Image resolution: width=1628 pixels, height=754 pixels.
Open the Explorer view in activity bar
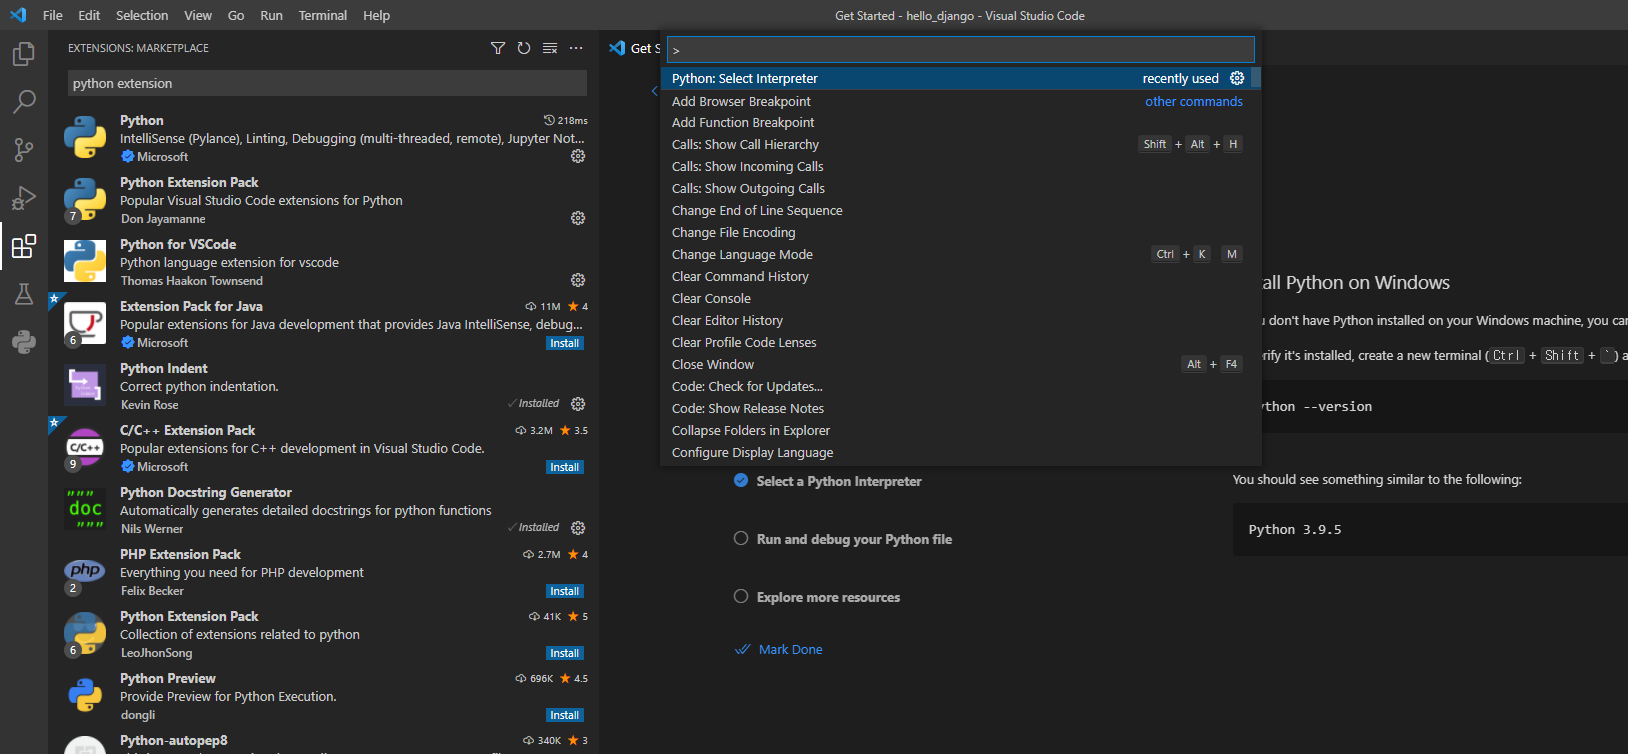24,54
